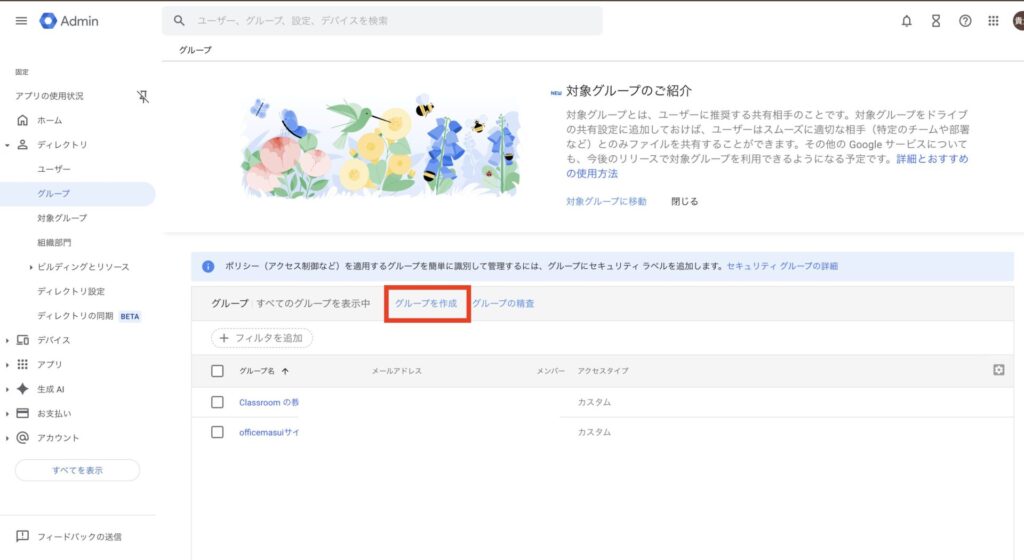
Task: Click the グループを作成 link
Action: [427, 303]
